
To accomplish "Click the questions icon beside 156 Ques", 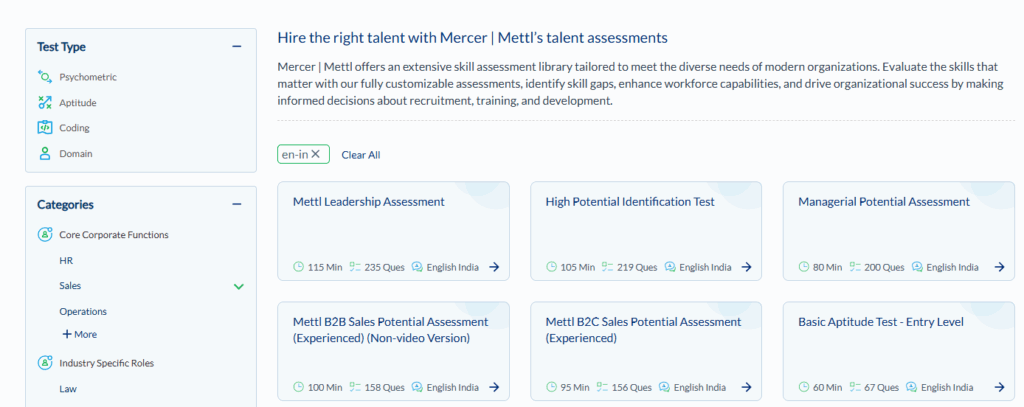I will tap(602, 387).
